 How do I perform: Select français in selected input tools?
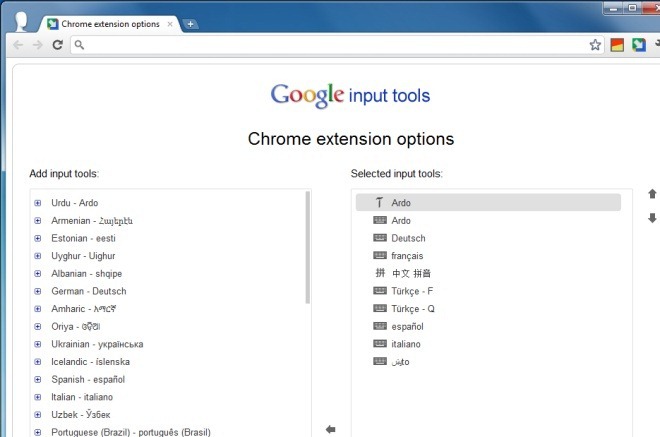[407, 256]
